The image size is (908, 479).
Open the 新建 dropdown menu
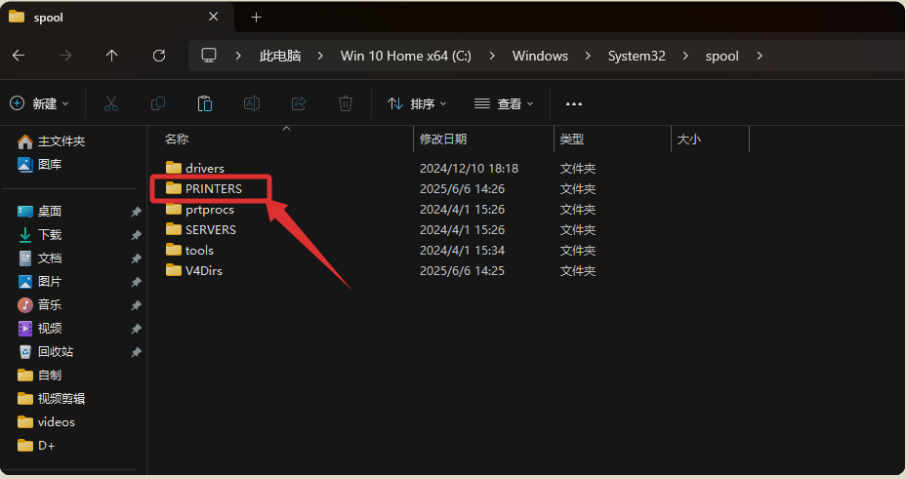(40, 104)
